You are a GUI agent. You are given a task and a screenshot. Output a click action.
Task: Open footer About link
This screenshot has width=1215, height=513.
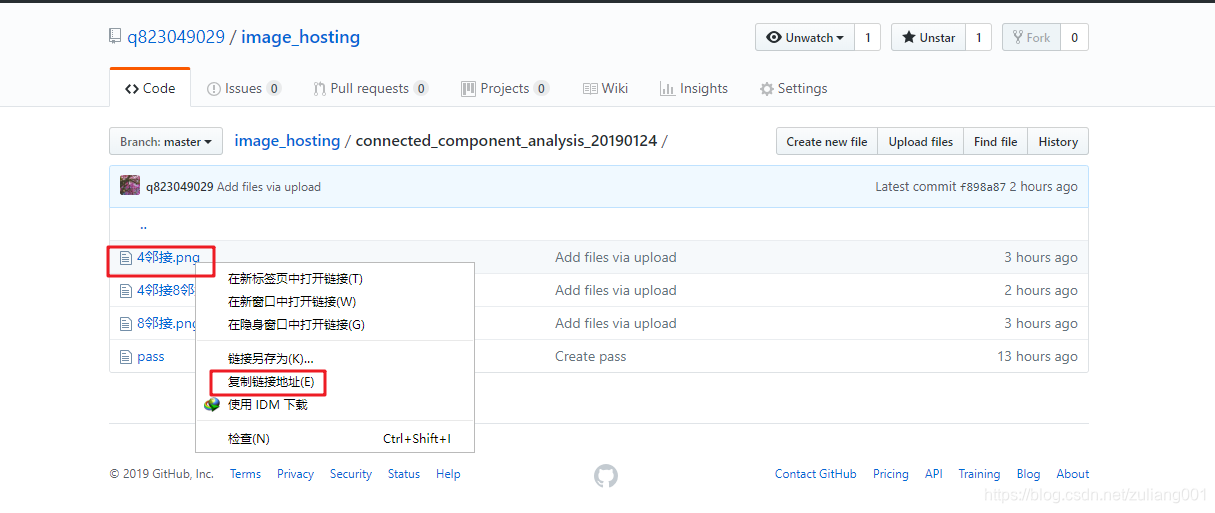click(x=1073, y=474)
